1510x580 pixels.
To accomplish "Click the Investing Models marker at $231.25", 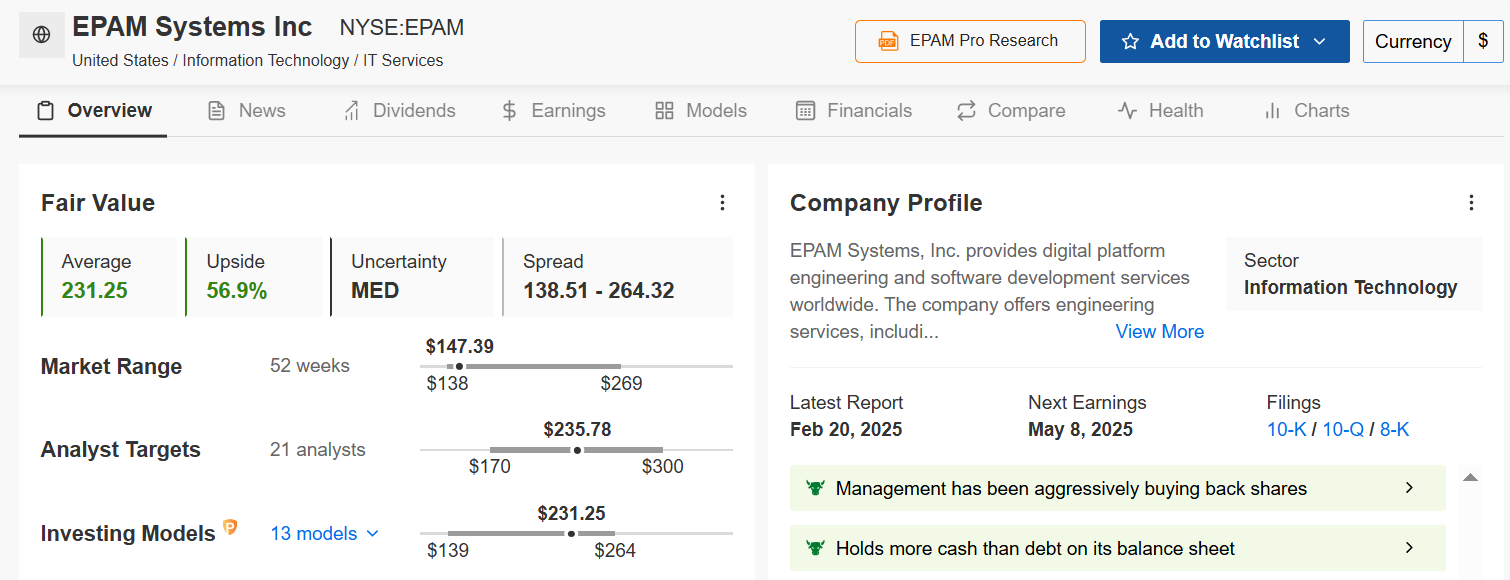I will click(571, 534).
